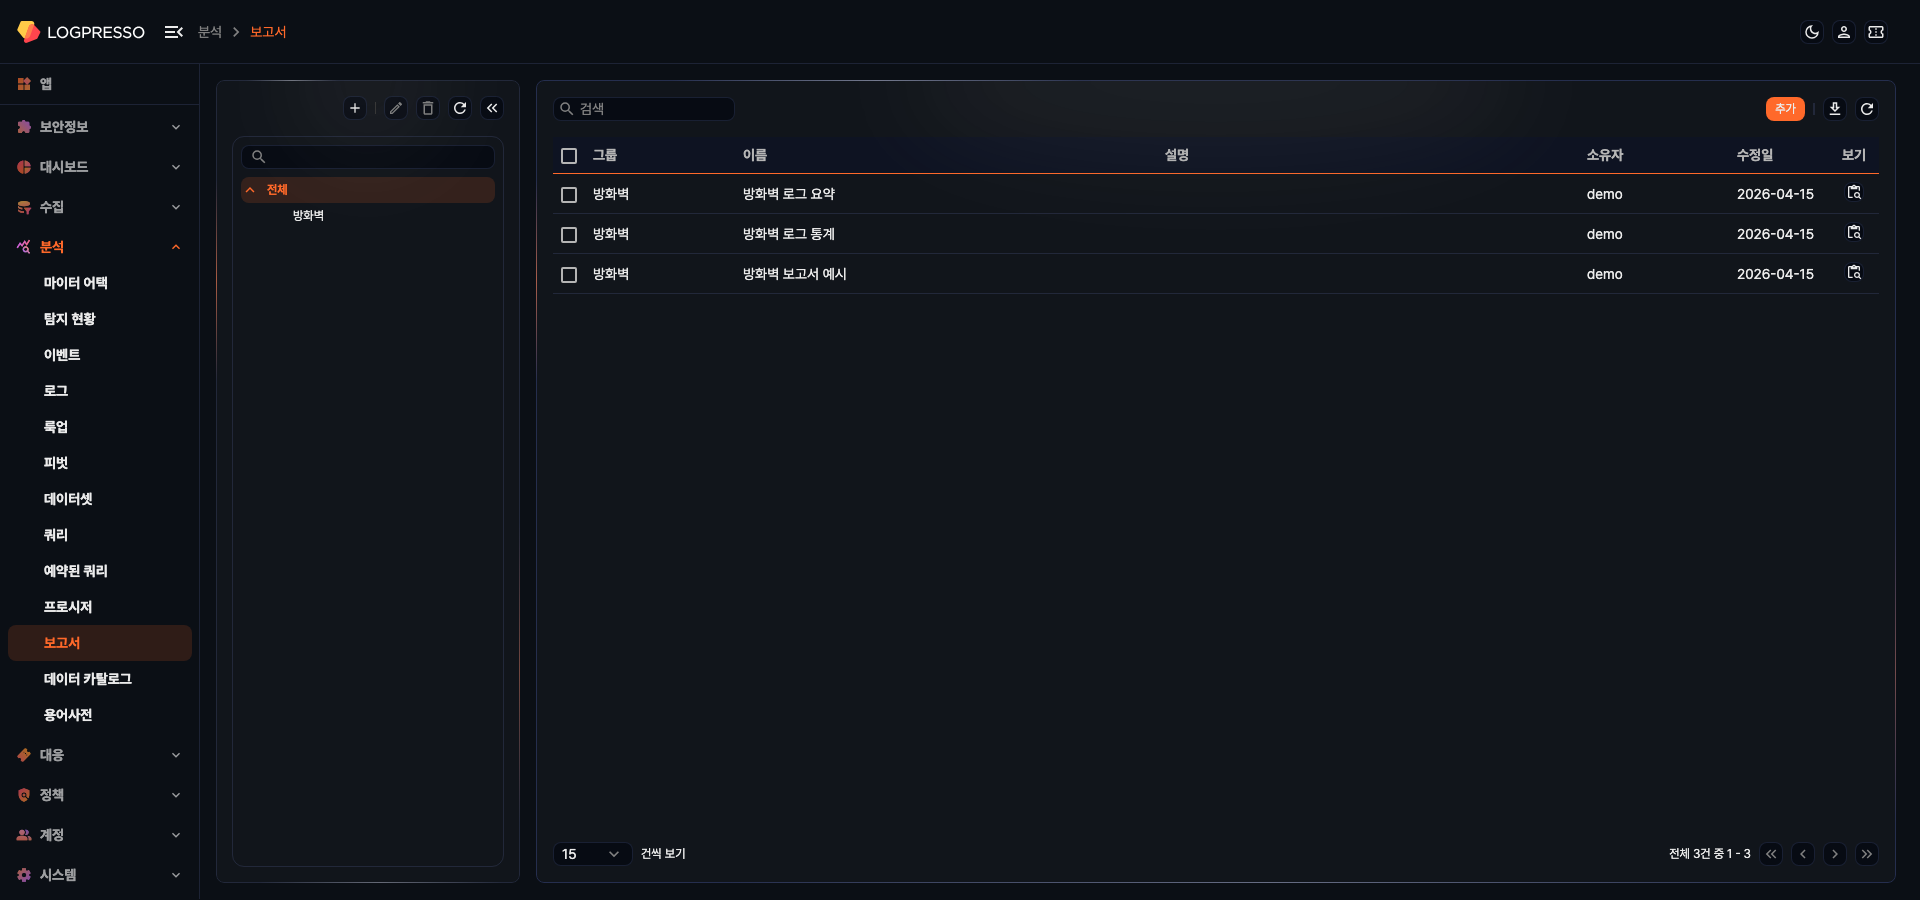This screenshot has width=1920, height=900.
Task: Add a new report group with the plus icon
Action: [x=355, y=108]
